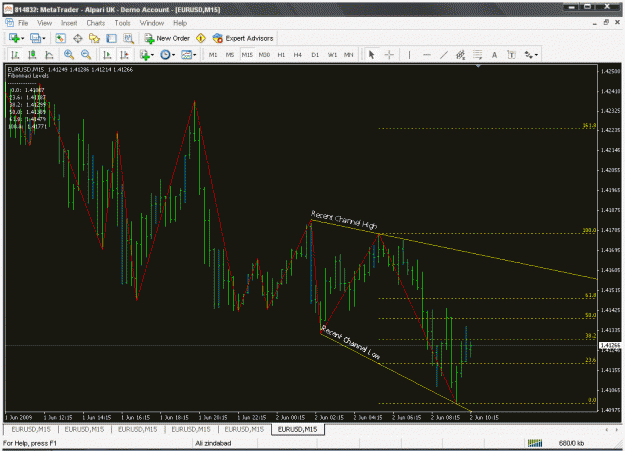Select the Text 'A' tool
625x451 pixels.
[494, 55]
